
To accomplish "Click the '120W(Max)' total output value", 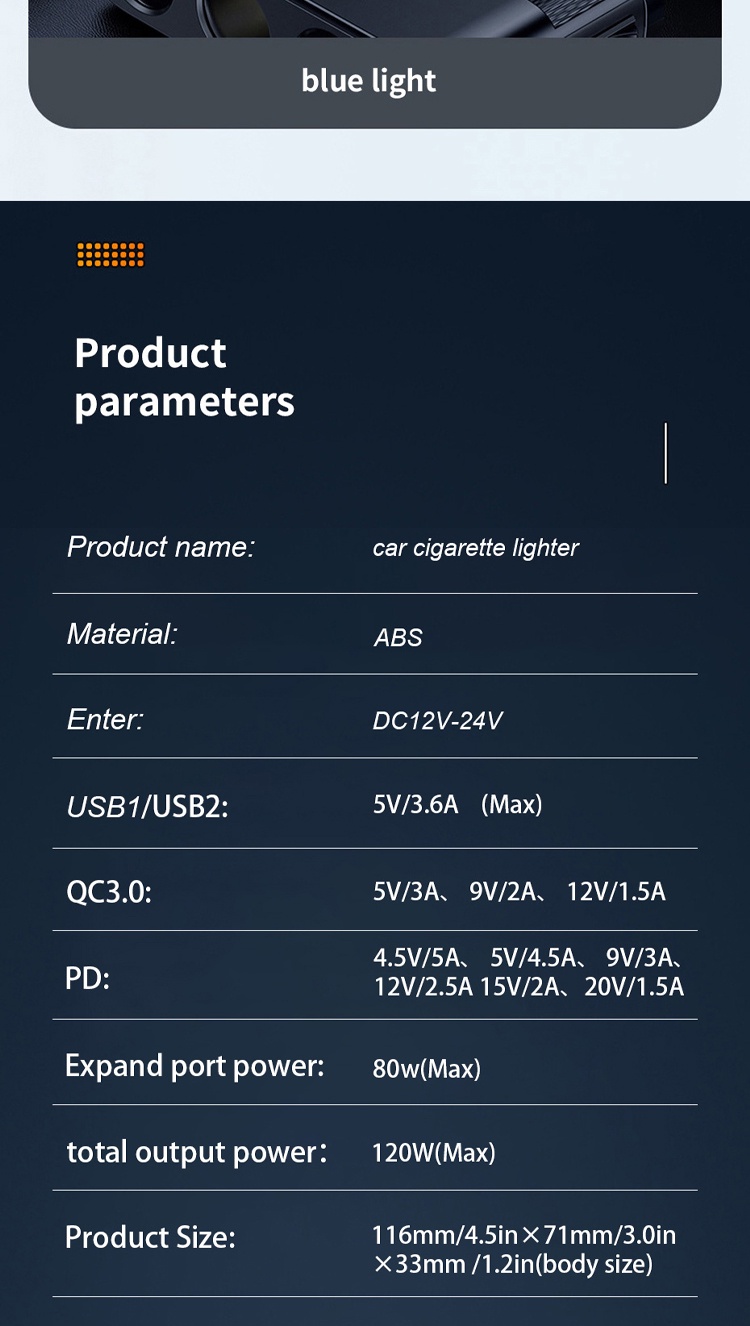I will (433, 1153).
